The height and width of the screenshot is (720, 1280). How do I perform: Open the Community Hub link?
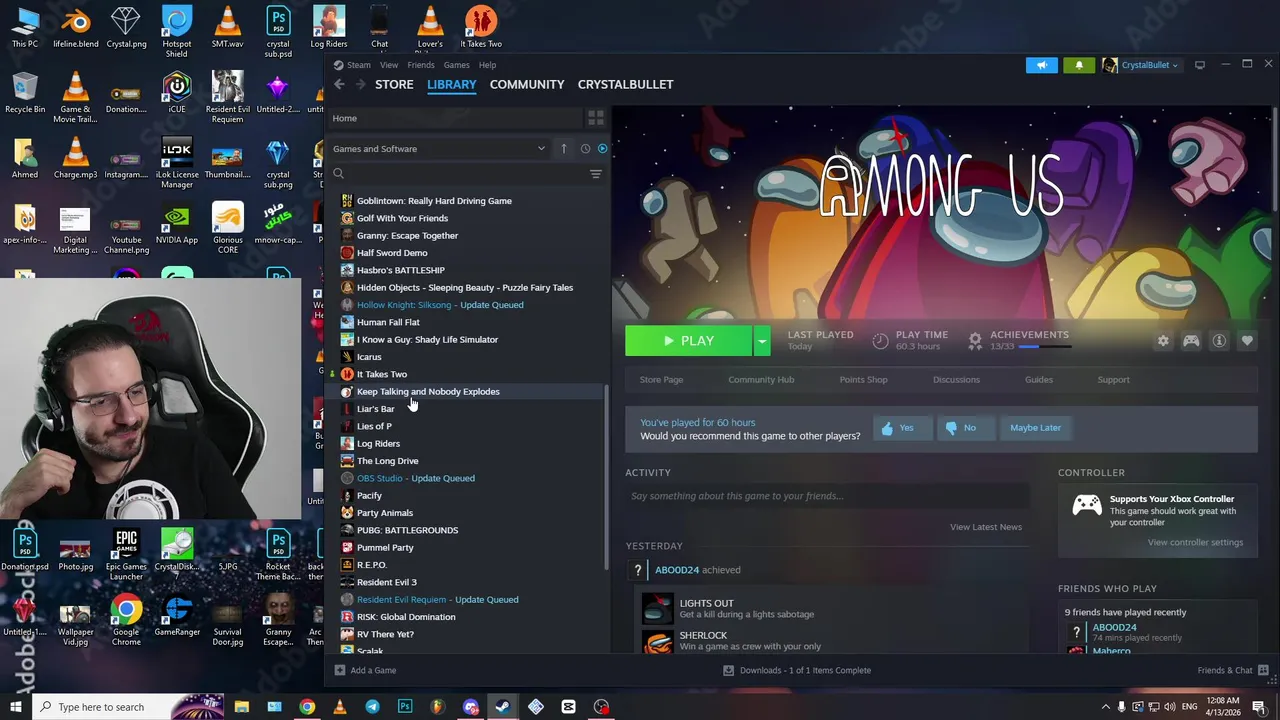761,380
